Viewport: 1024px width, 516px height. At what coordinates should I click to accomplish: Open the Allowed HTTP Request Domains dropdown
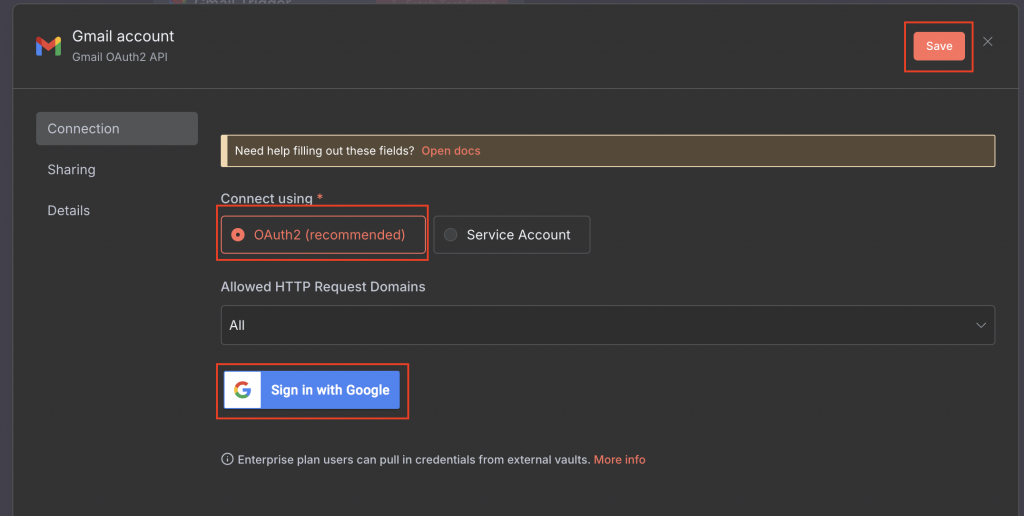pyautogui.click(x=607, y=325)
